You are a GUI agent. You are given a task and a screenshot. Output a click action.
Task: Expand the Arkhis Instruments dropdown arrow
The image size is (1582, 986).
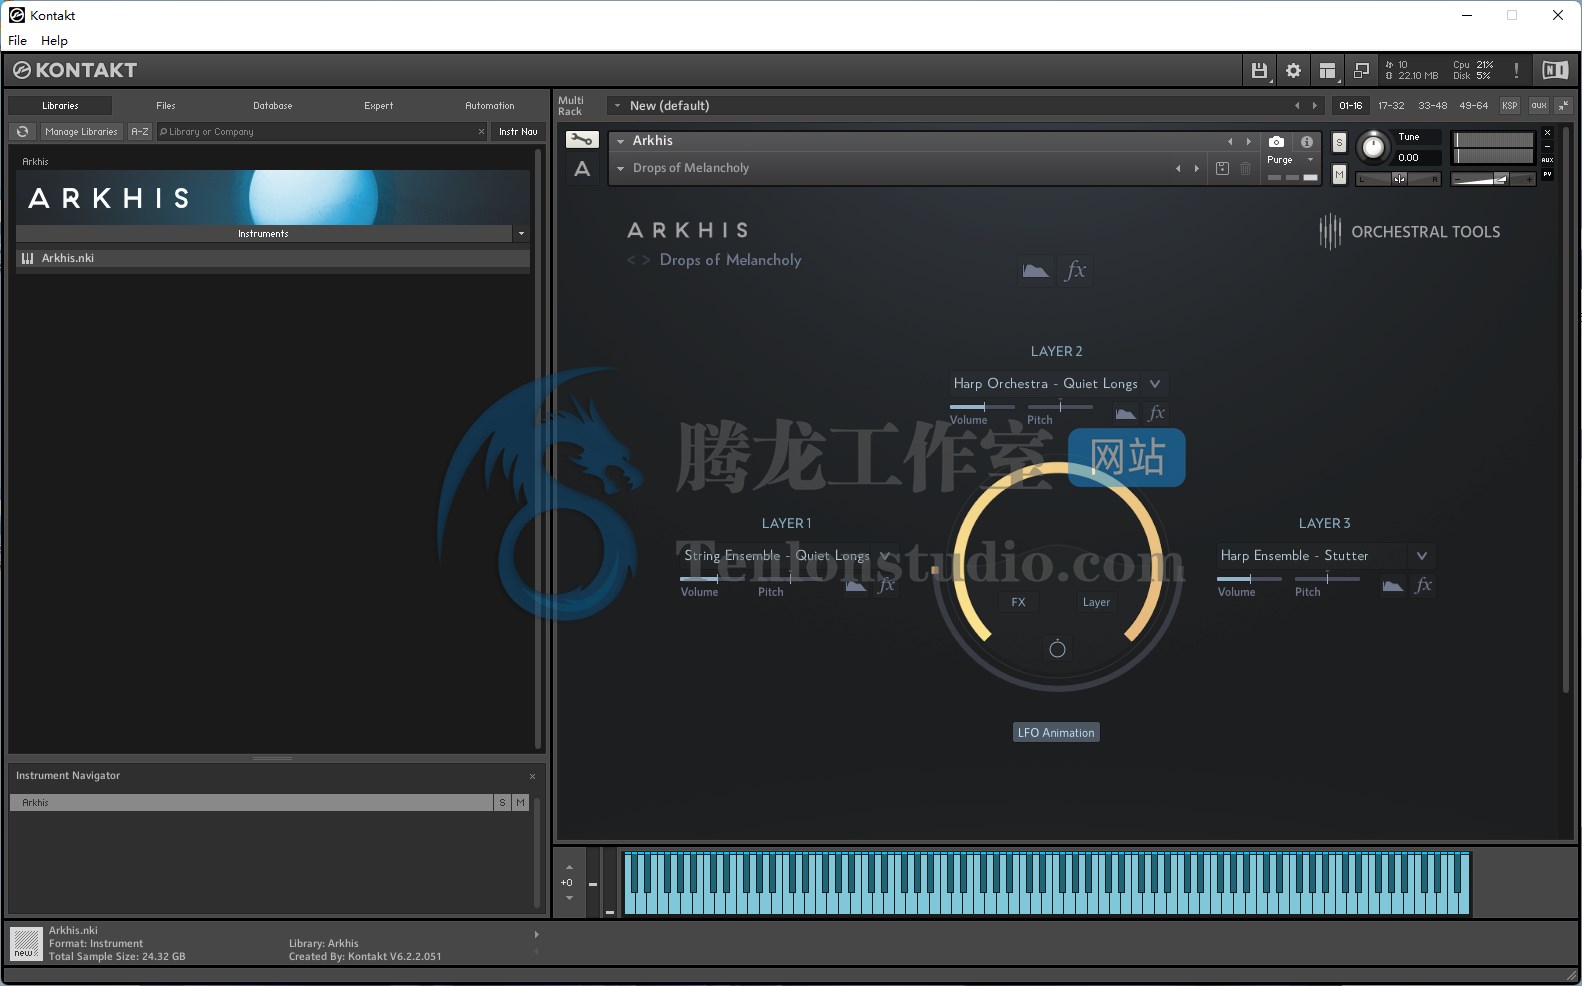[x=521, y=233]
